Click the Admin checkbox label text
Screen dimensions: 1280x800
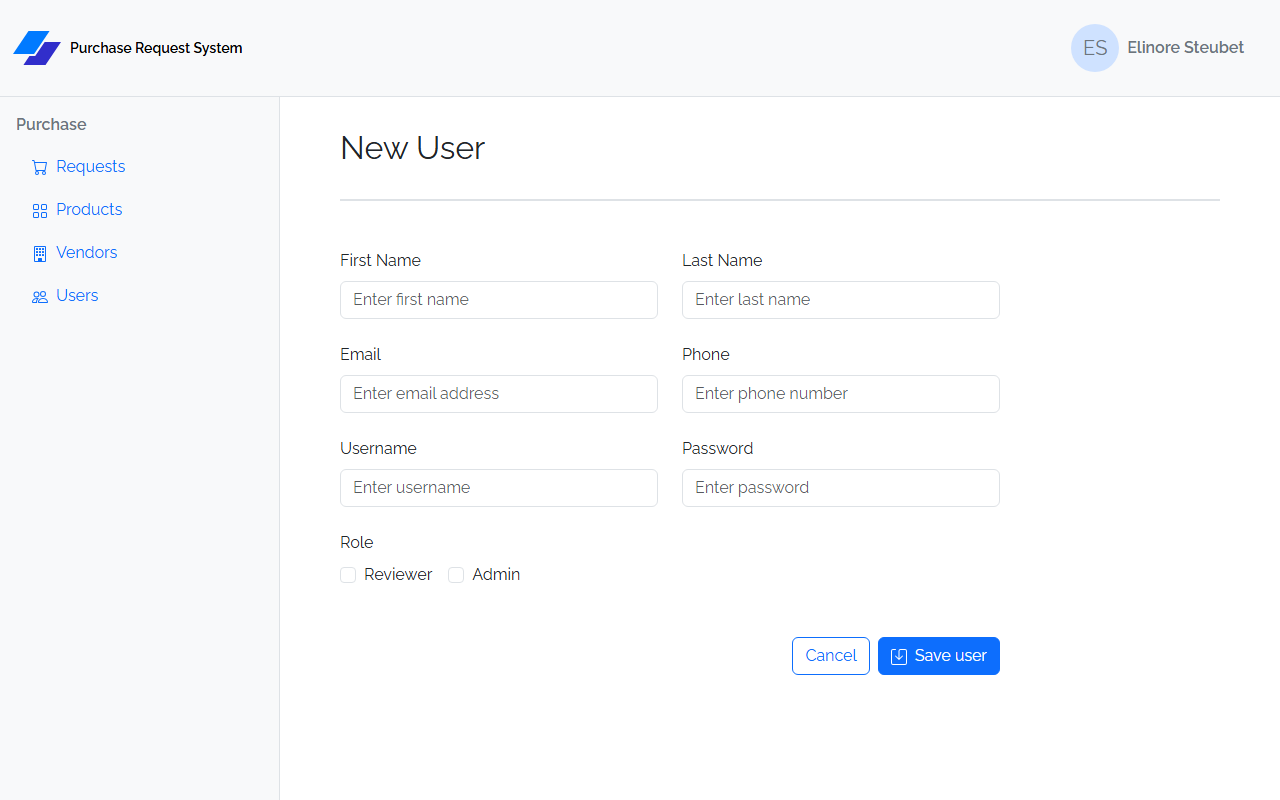point(496,575)
